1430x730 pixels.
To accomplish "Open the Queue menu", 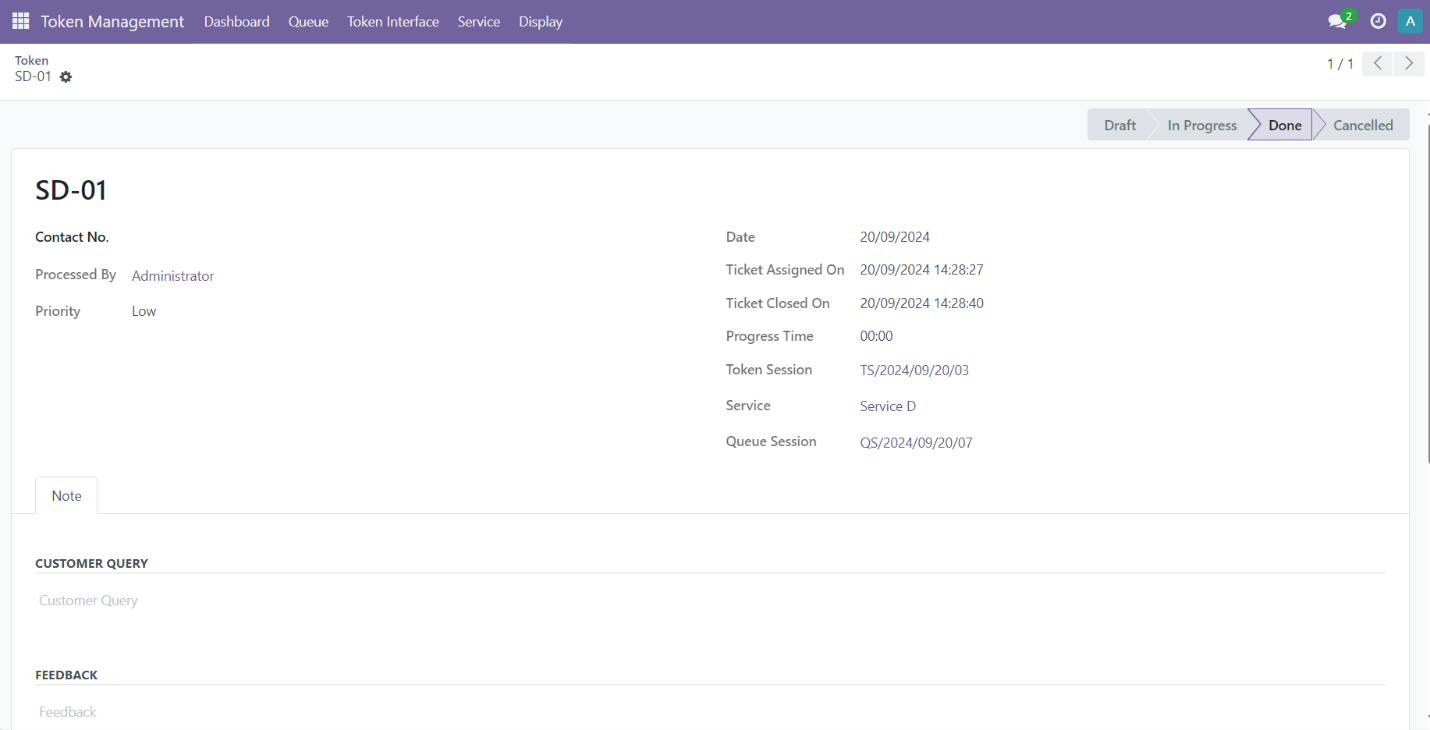I will click(x=308, y=21).
